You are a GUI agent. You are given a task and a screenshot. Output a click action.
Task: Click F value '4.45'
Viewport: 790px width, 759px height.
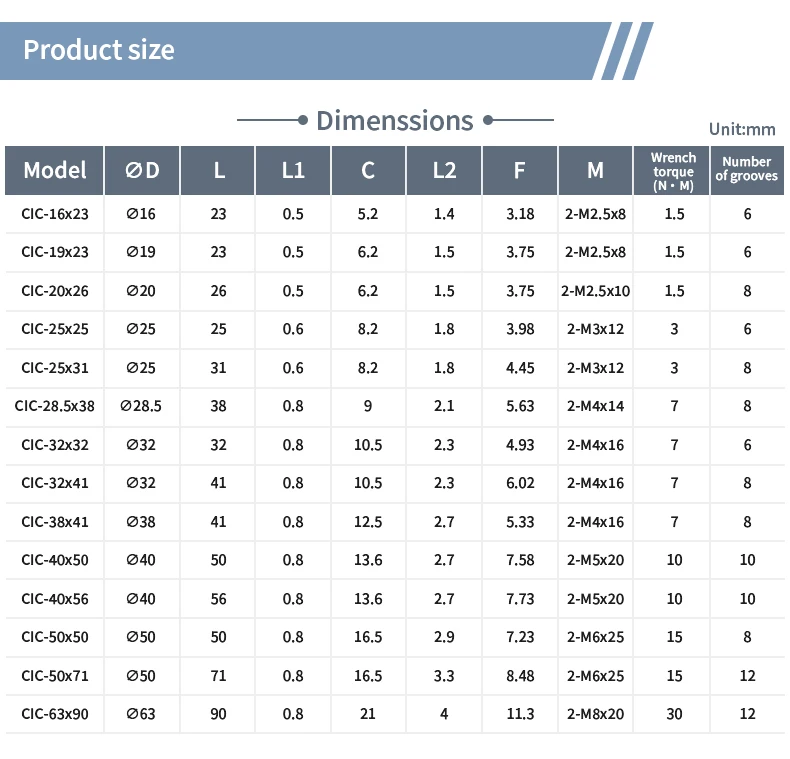pos(520,368)
